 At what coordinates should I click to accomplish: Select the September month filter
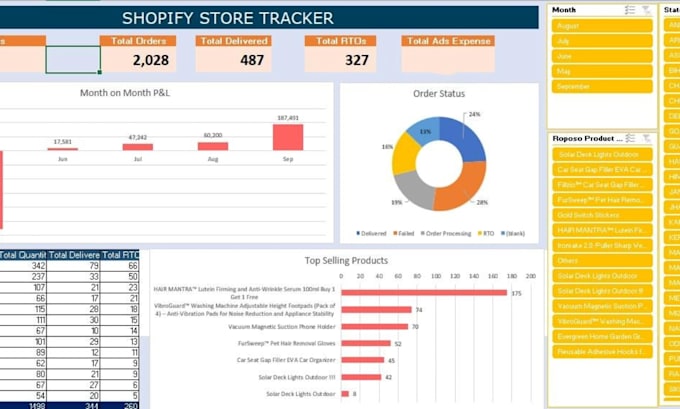point(602,86)
